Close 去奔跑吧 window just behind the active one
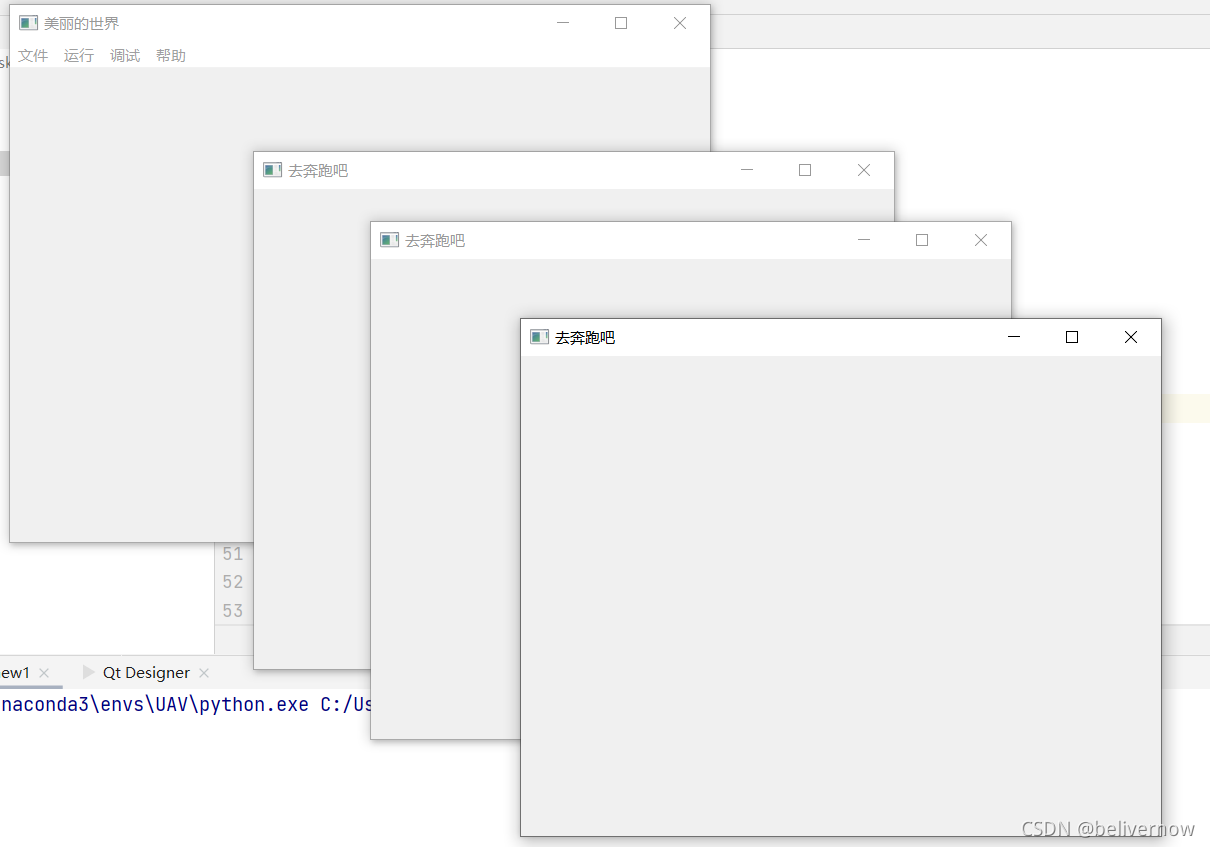The height and width of the screenshot is (847, 1210). (981, 240)
